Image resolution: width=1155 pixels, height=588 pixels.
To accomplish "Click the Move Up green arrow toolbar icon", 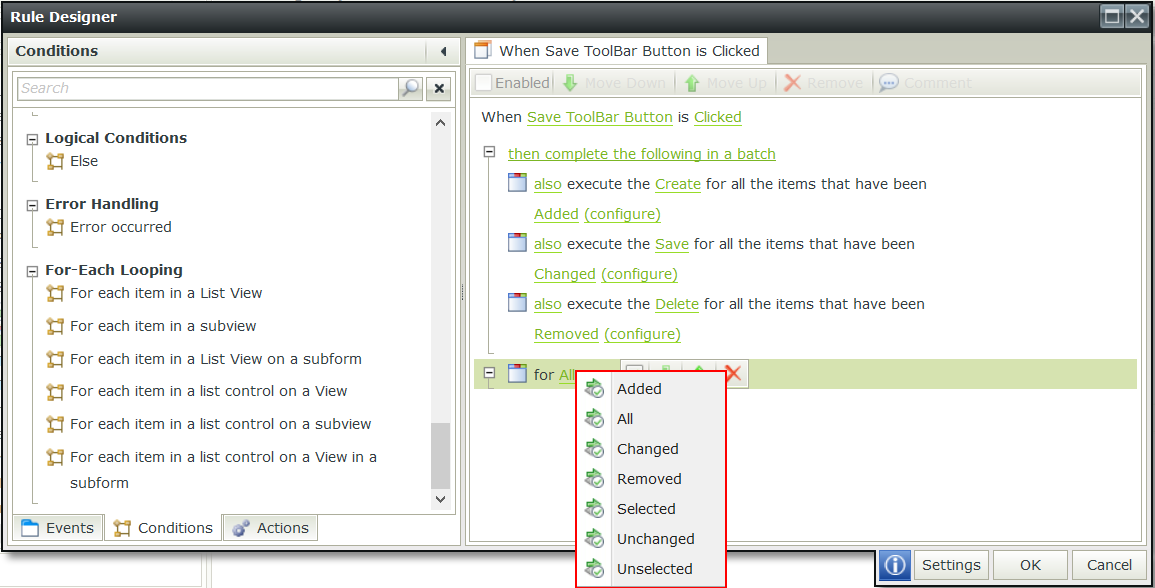I will click(692, 83).
